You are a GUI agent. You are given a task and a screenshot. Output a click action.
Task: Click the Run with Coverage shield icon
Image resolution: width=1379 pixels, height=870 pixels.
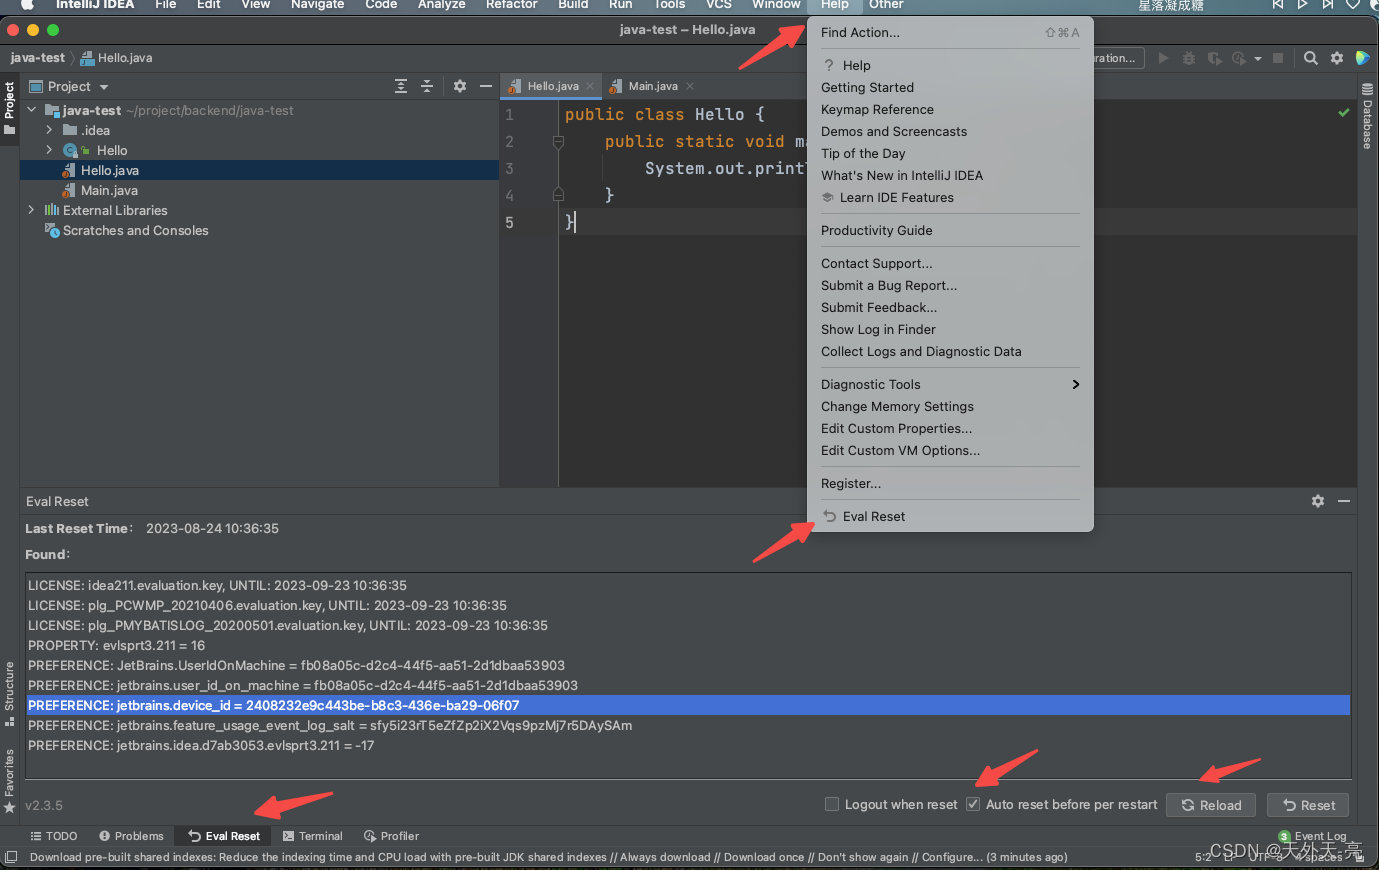click(1215, 58)
